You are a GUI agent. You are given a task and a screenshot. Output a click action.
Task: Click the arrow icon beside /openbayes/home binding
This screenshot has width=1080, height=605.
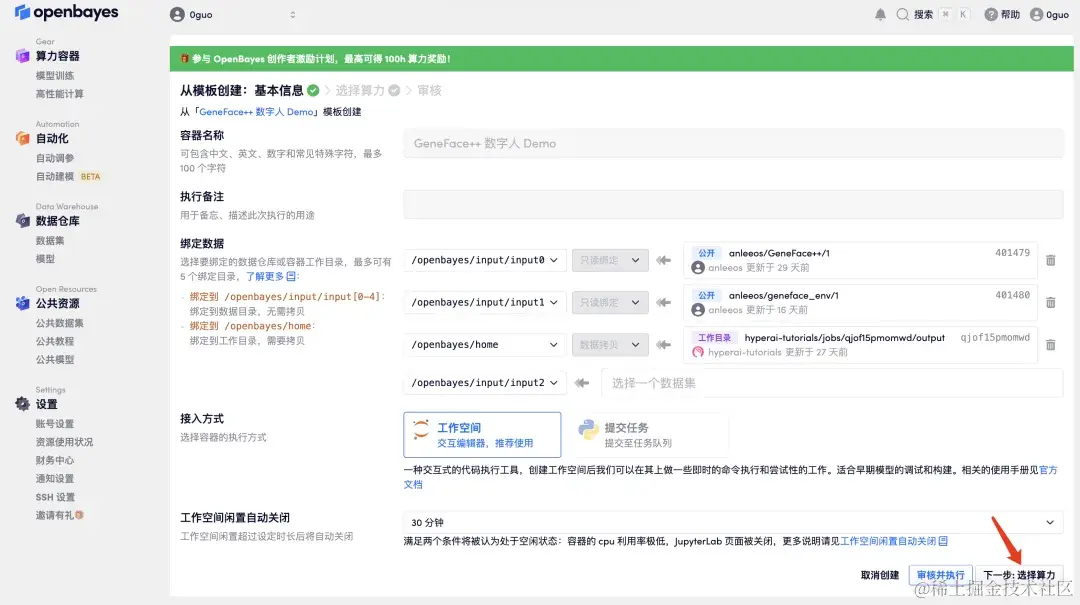pyautogui.click(x=663, y=345)
